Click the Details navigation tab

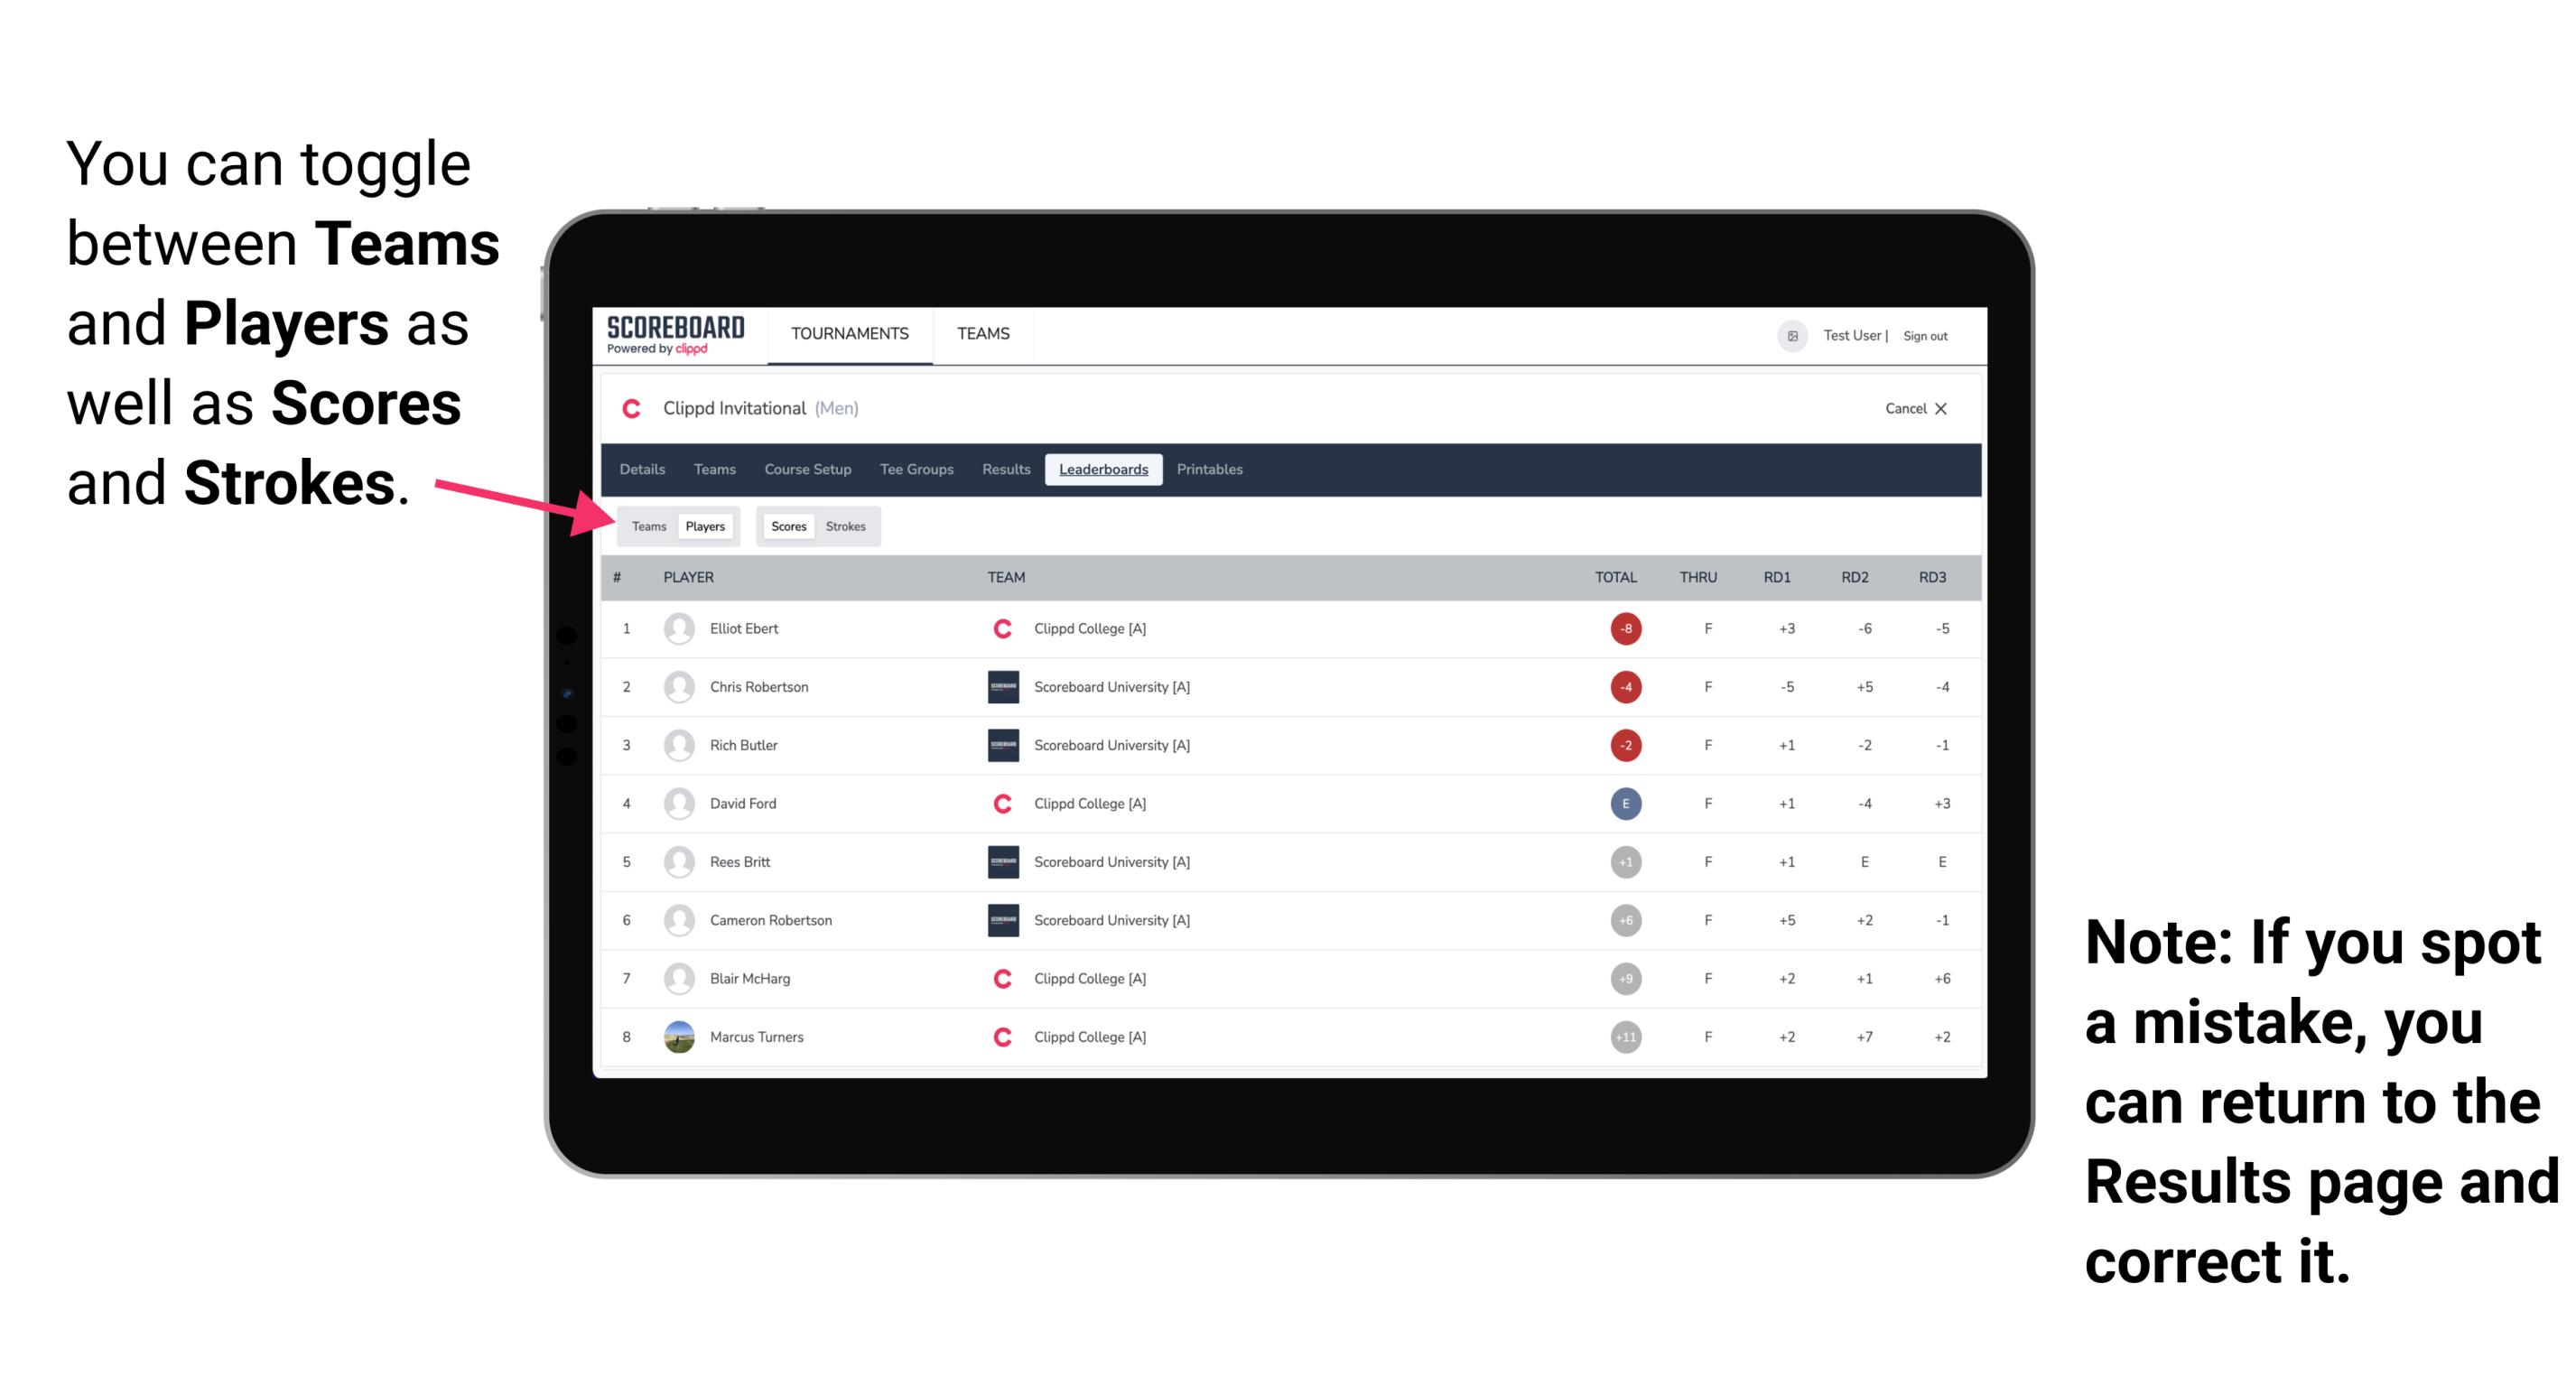[x=643, y=470]
